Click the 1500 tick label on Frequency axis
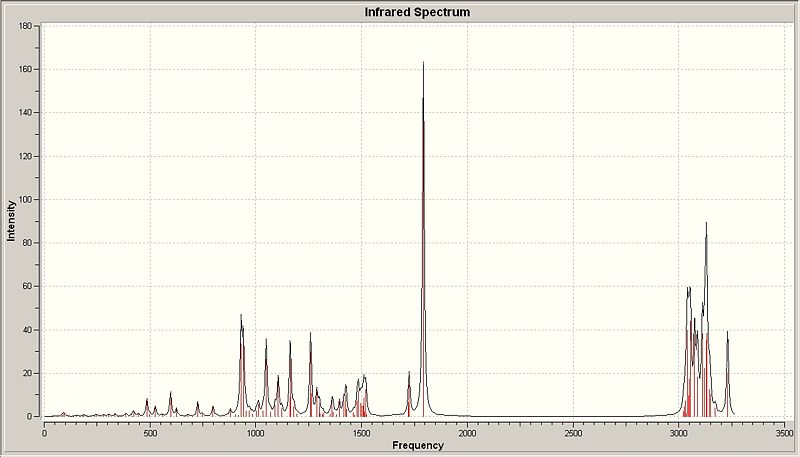The image size is (800, 457). pos(361,433)
